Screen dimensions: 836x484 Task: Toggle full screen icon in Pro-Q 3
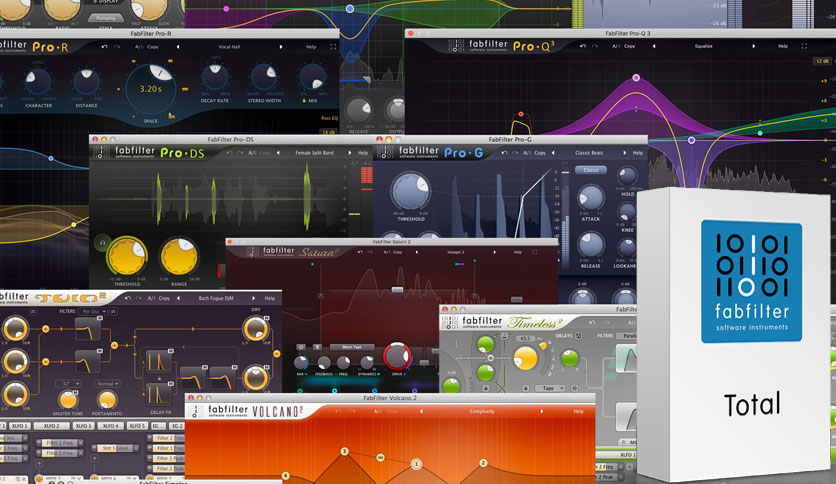pyautogui.click(x=804, y=46)
